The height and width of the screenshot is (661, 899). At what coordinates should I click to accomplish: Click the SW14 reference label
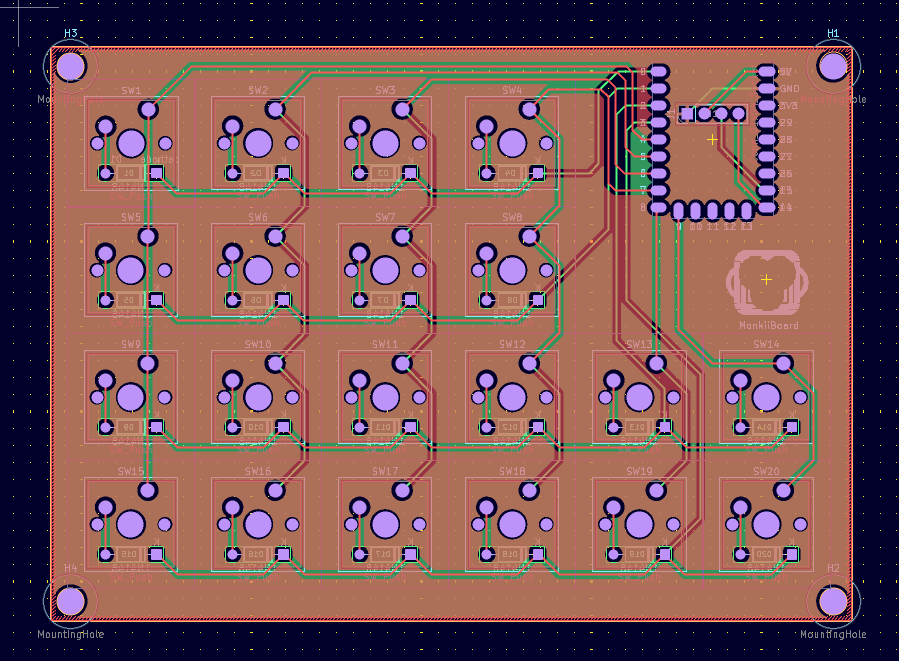pos(766,344)
